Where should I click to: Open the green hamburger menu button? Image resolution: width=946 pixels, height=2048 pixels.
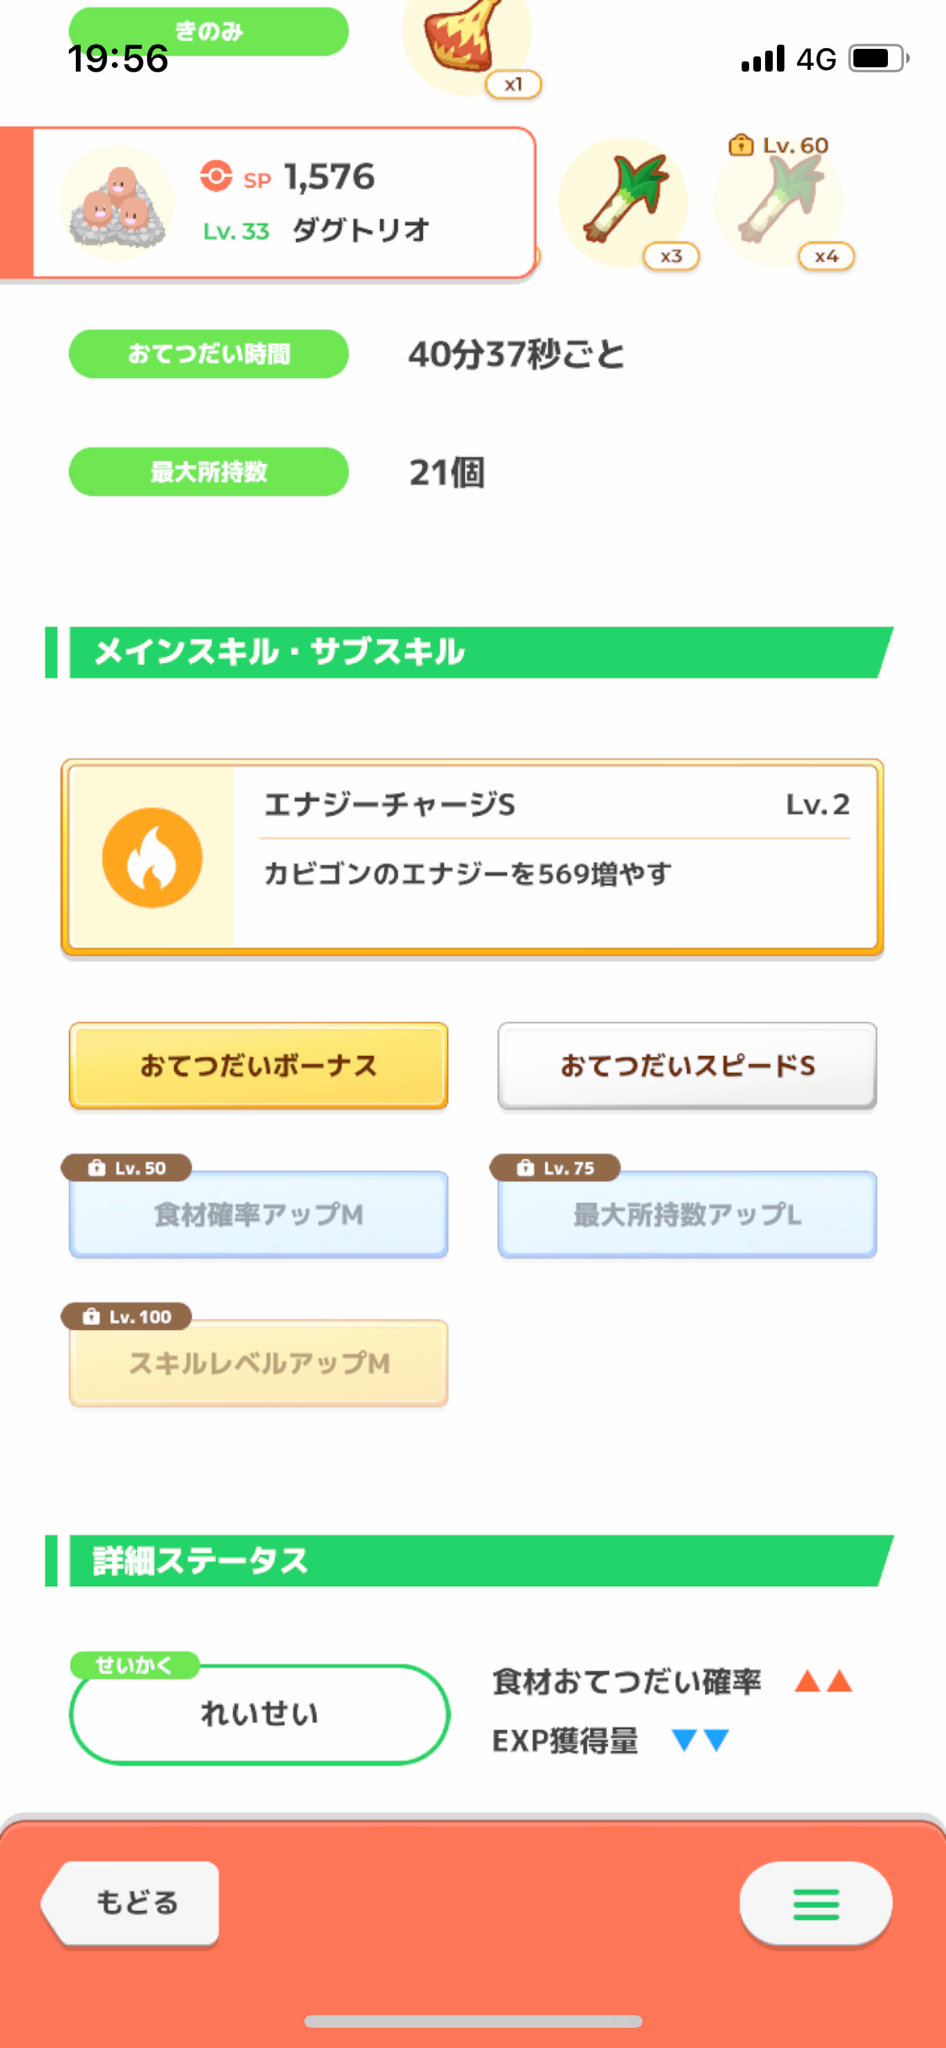pos(816,1904)
